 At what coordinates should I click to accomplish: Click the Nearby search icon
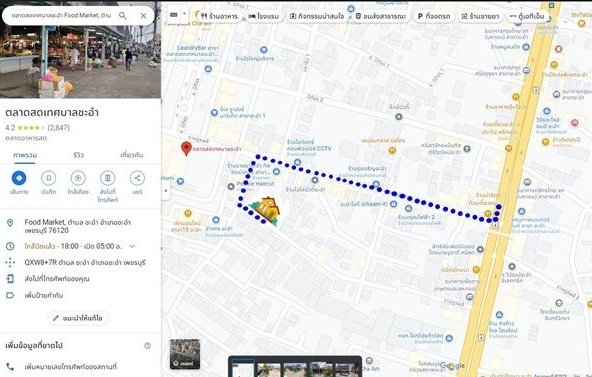[78, 178]
